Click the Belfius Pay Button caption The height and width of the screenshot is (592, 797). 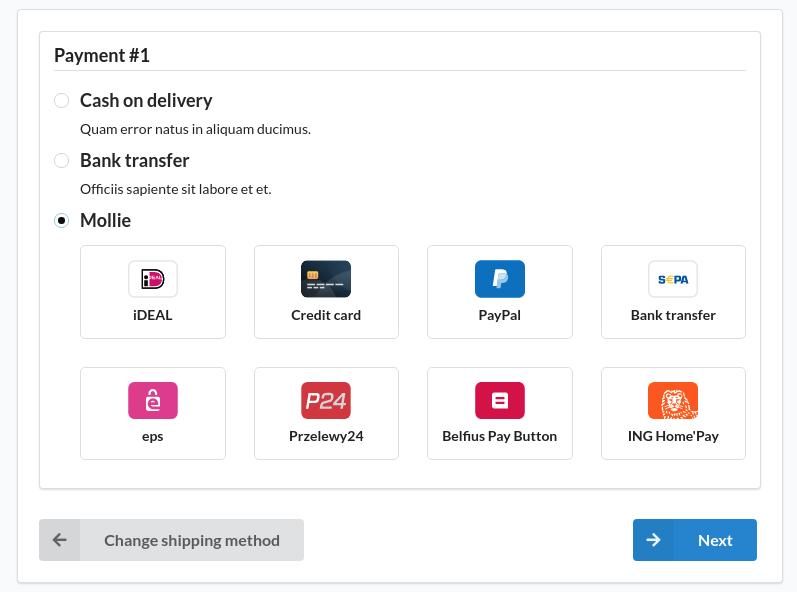500,436
